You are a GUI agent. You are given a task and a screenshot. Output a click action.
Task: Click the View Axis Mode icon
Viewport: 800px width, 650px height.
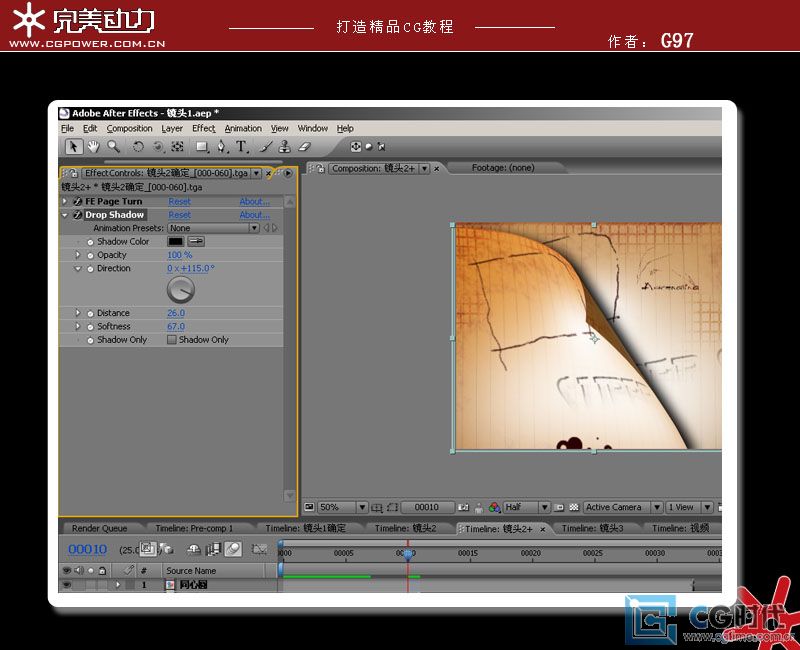(381, 147)
